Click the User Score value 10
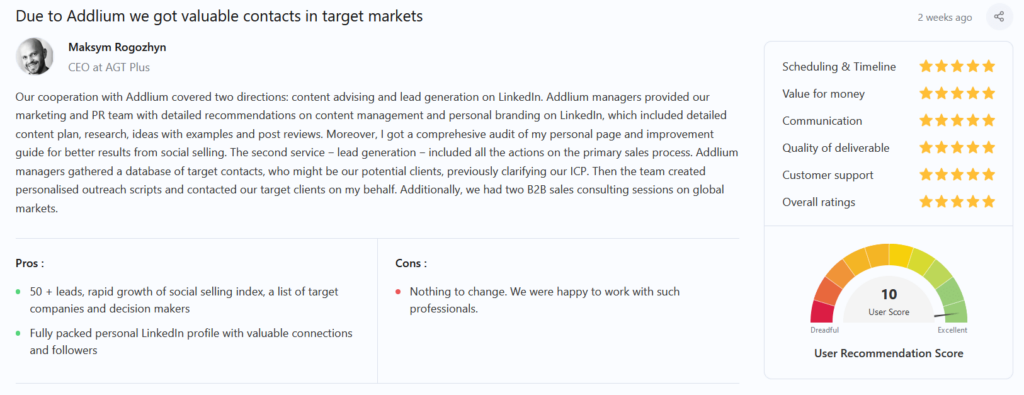 pyautogui.click(x=889, y=294)
